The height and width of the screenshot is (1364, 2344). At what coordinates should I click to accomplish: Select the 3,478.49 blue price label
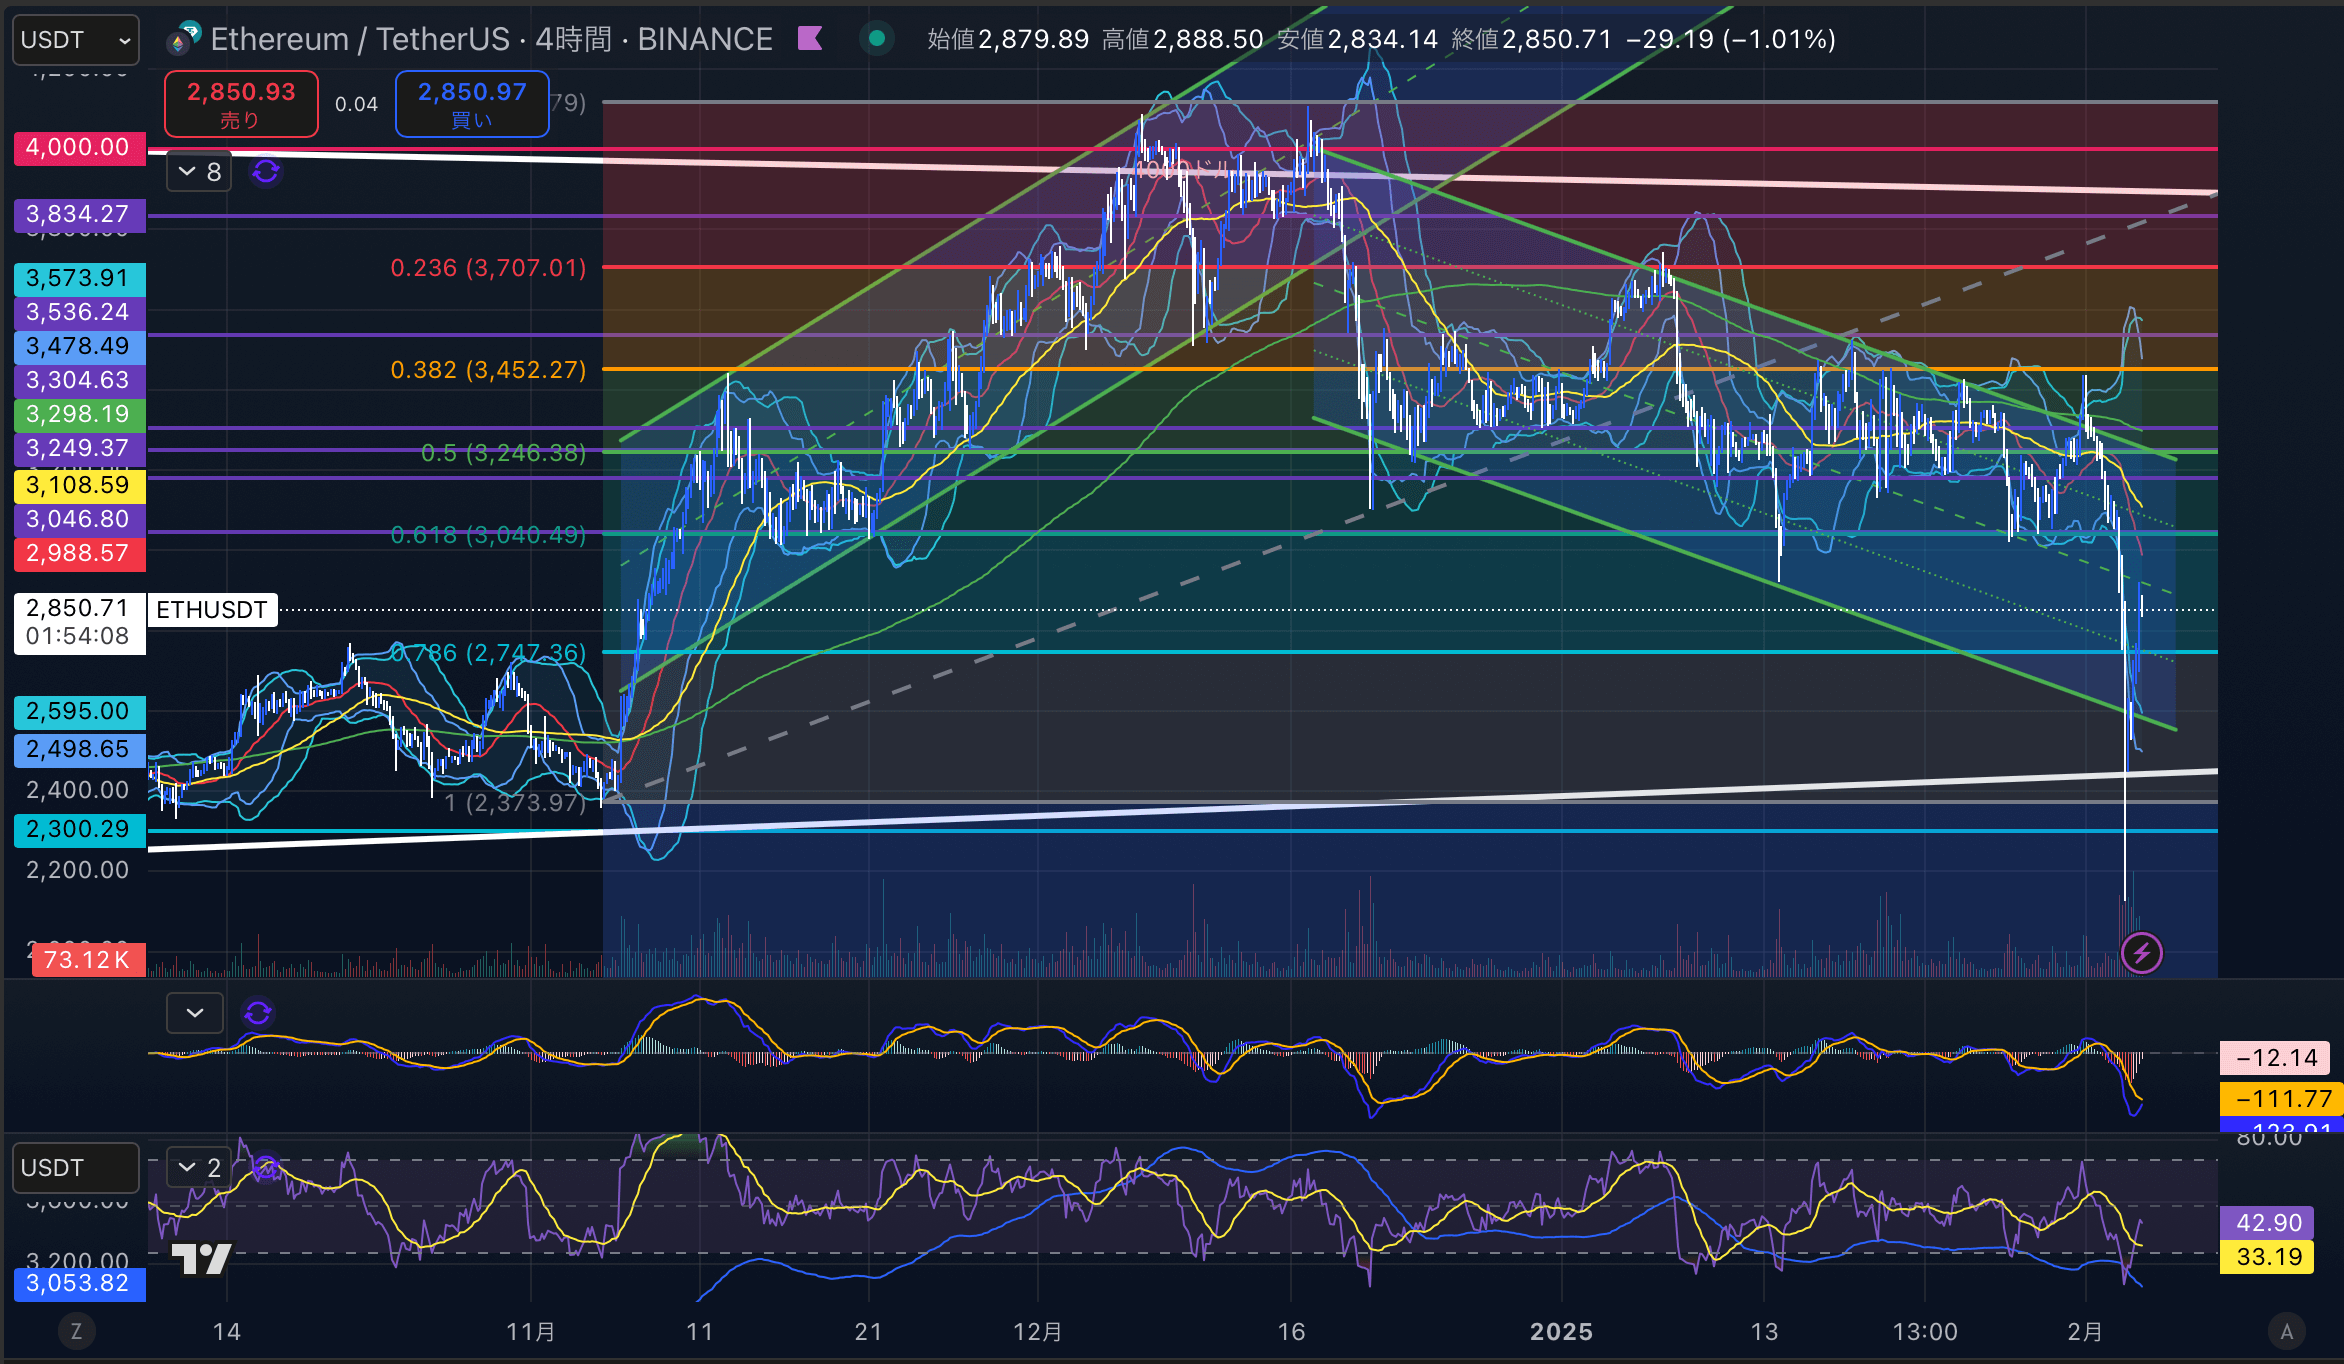point(79,346)
